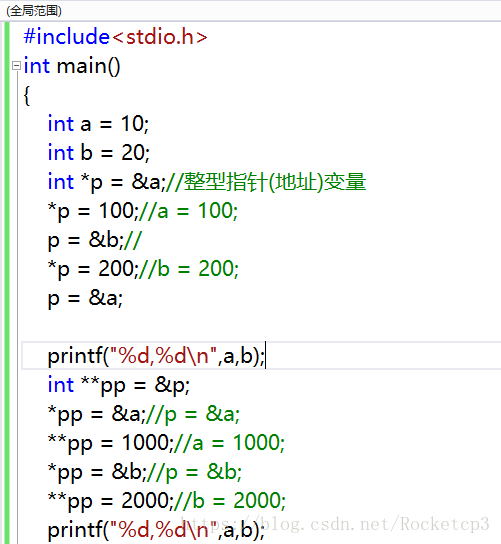Viewport: 501px width, 544px height.
Task: Click the '*p = 100;' statement
Action: [x=93, y=211]
